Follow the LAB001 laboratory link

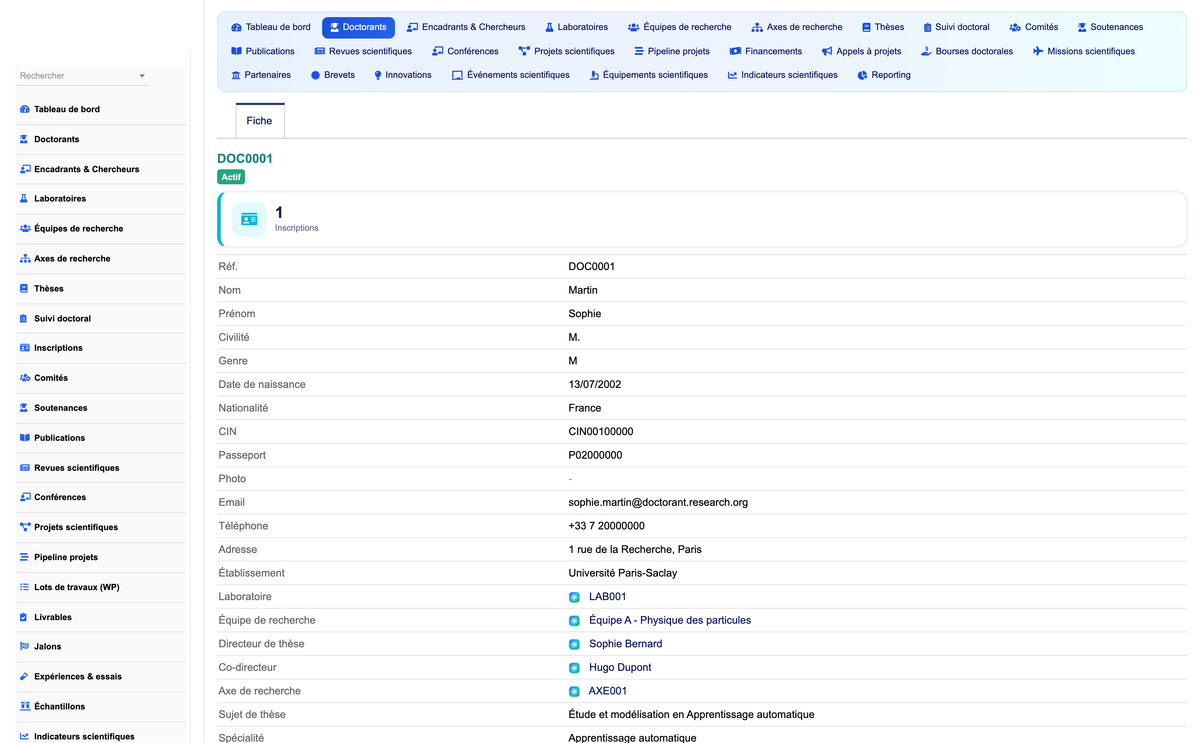coord(607,597)
